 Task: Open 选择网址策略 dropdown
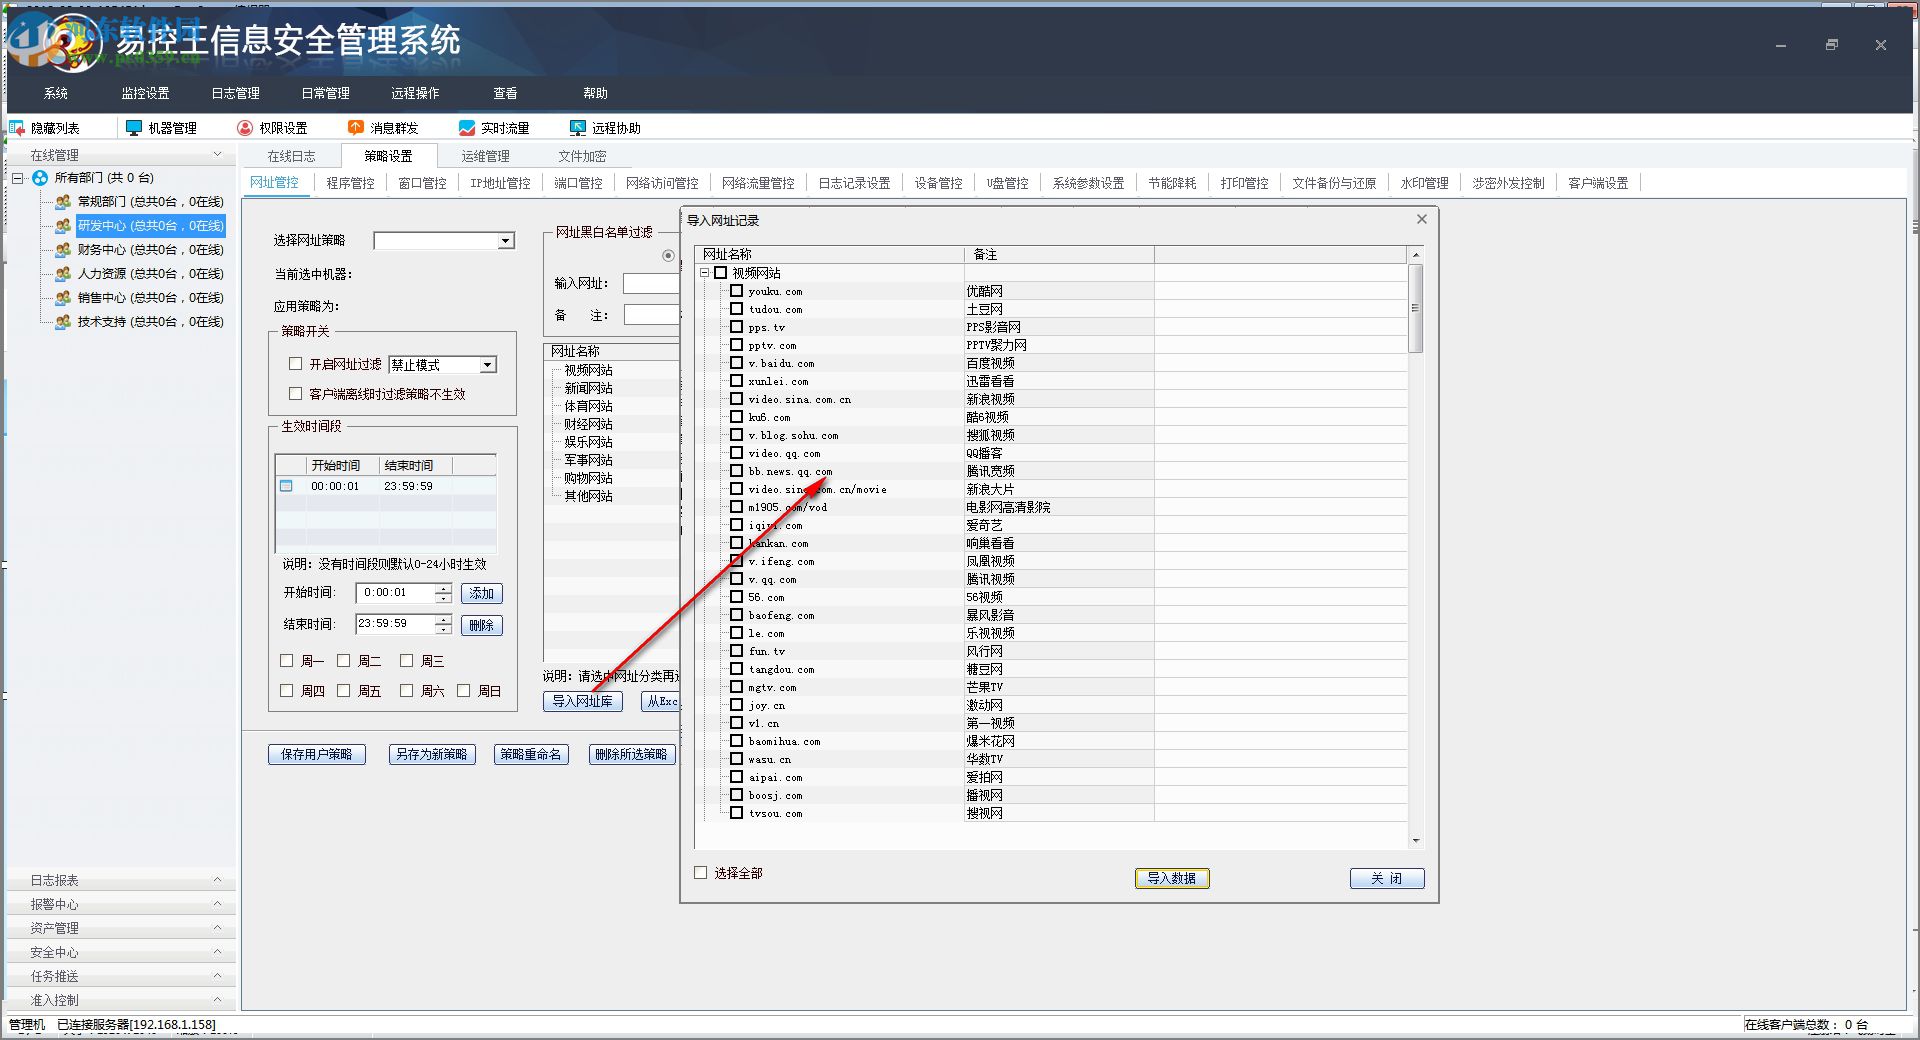click(506, 241)
